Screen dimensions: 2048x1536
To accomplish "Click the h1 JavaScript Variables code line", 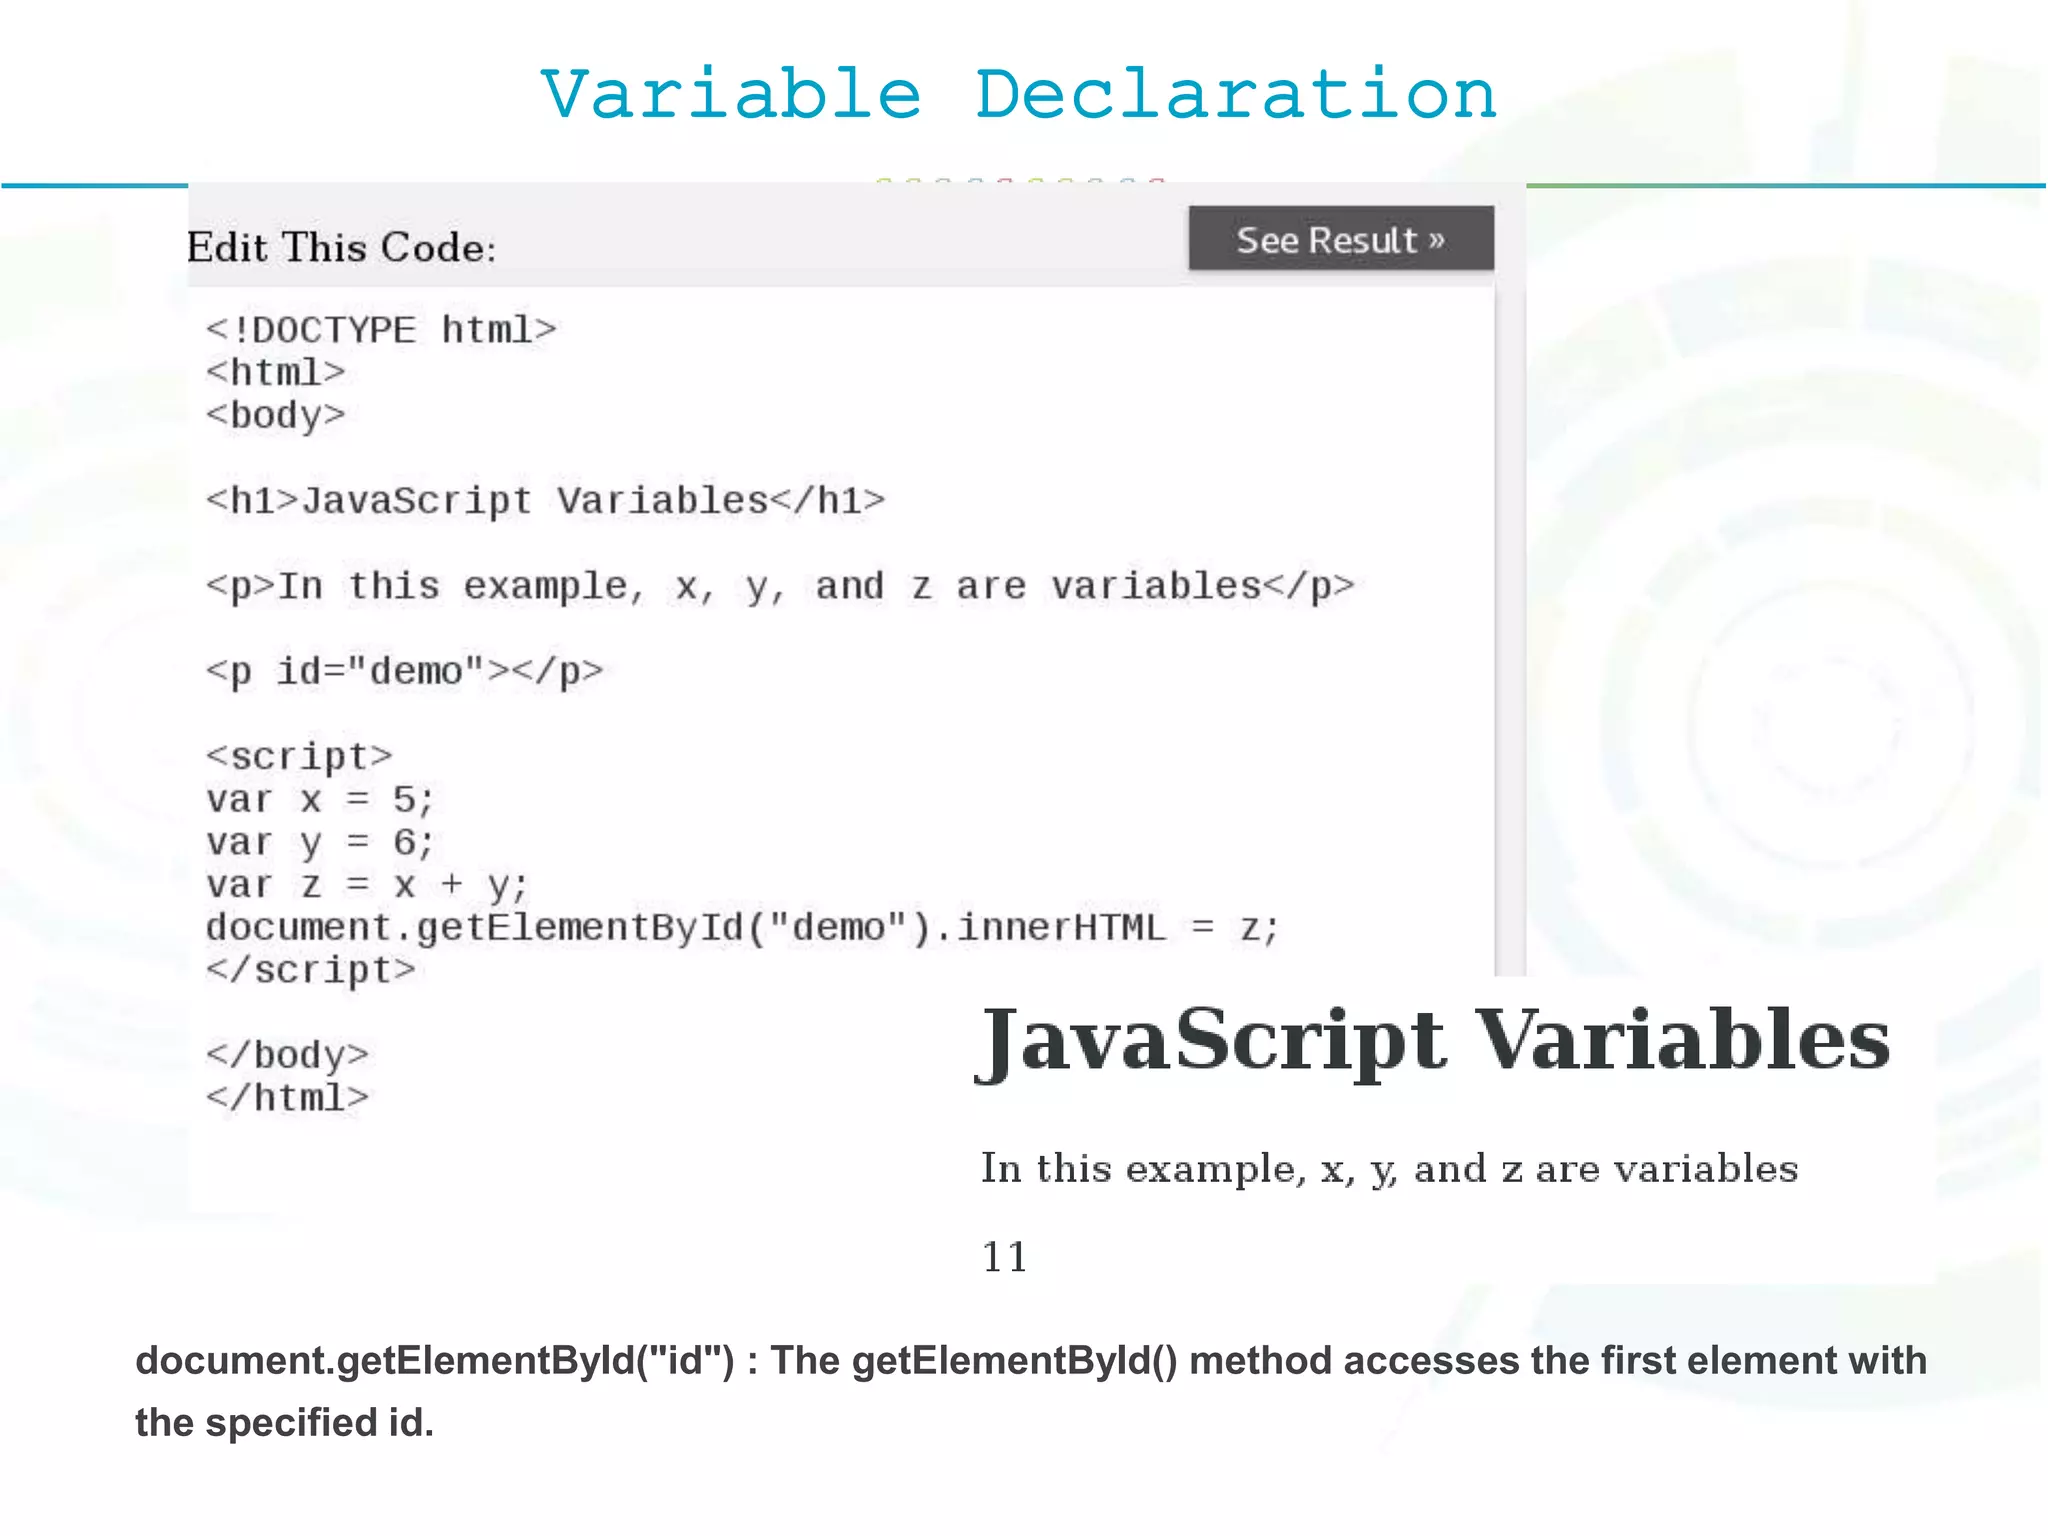I will [x=545, y=500].
